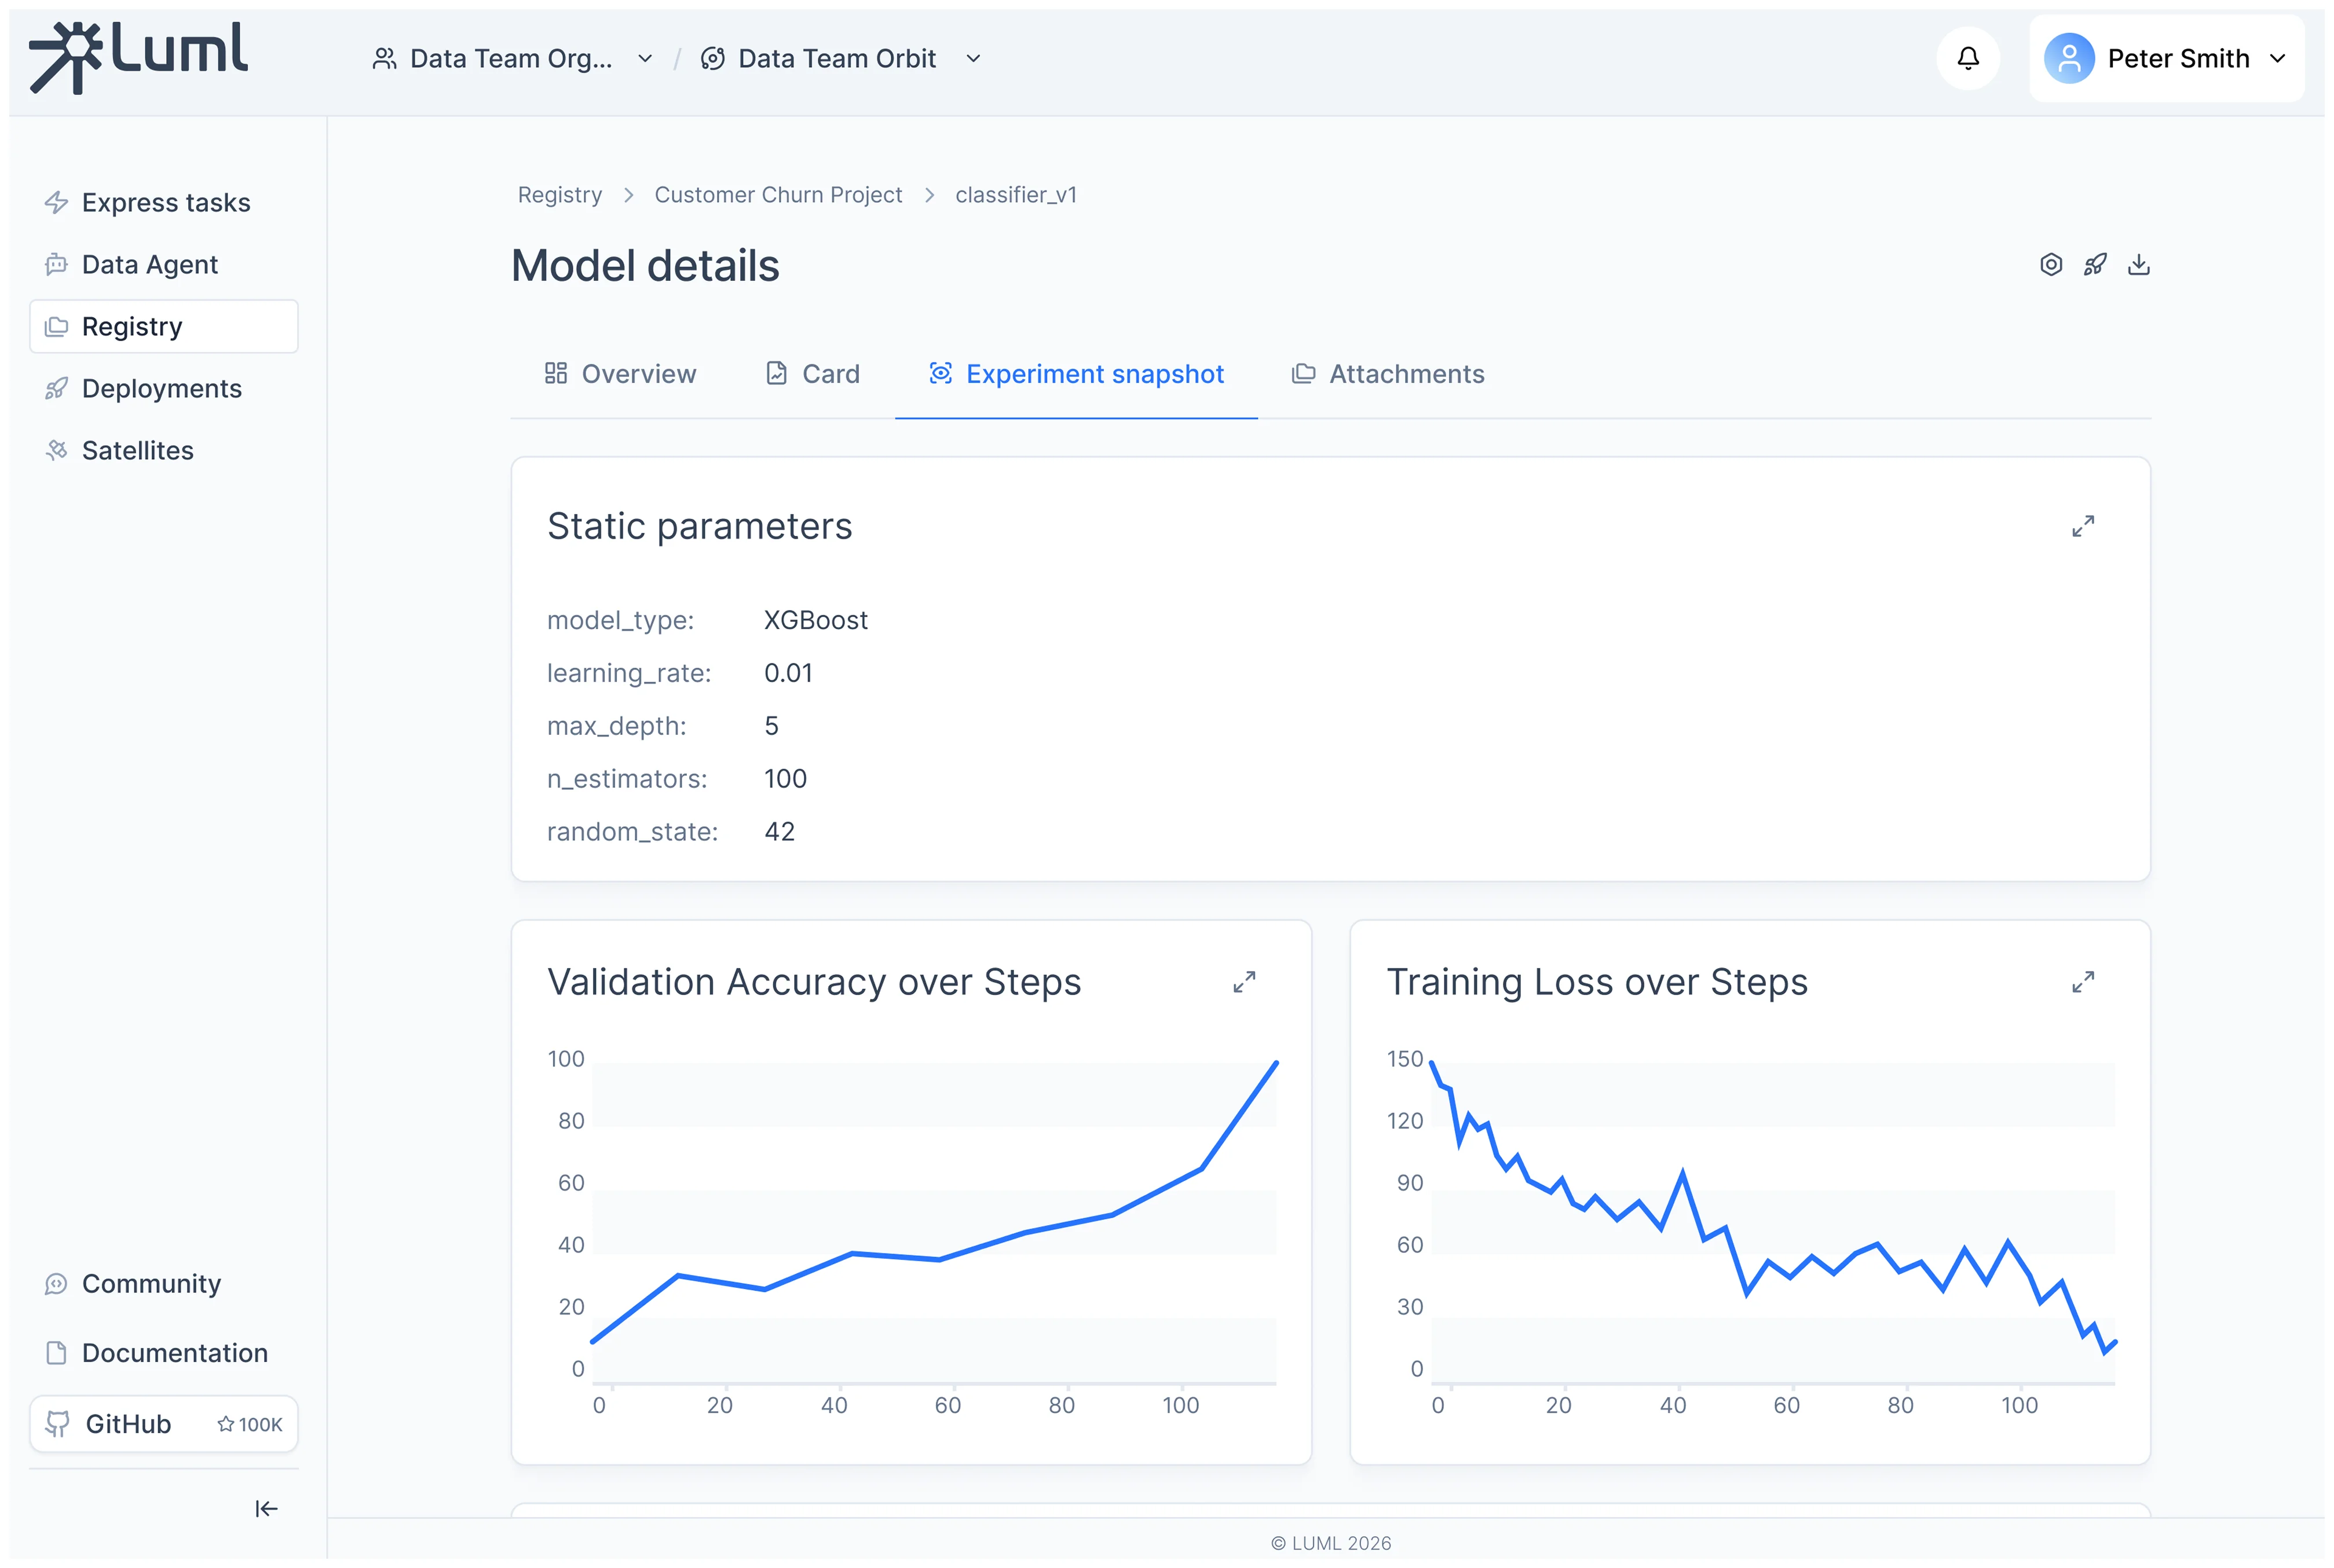Click the Peter Smith avatar icon

point(2069,58)
